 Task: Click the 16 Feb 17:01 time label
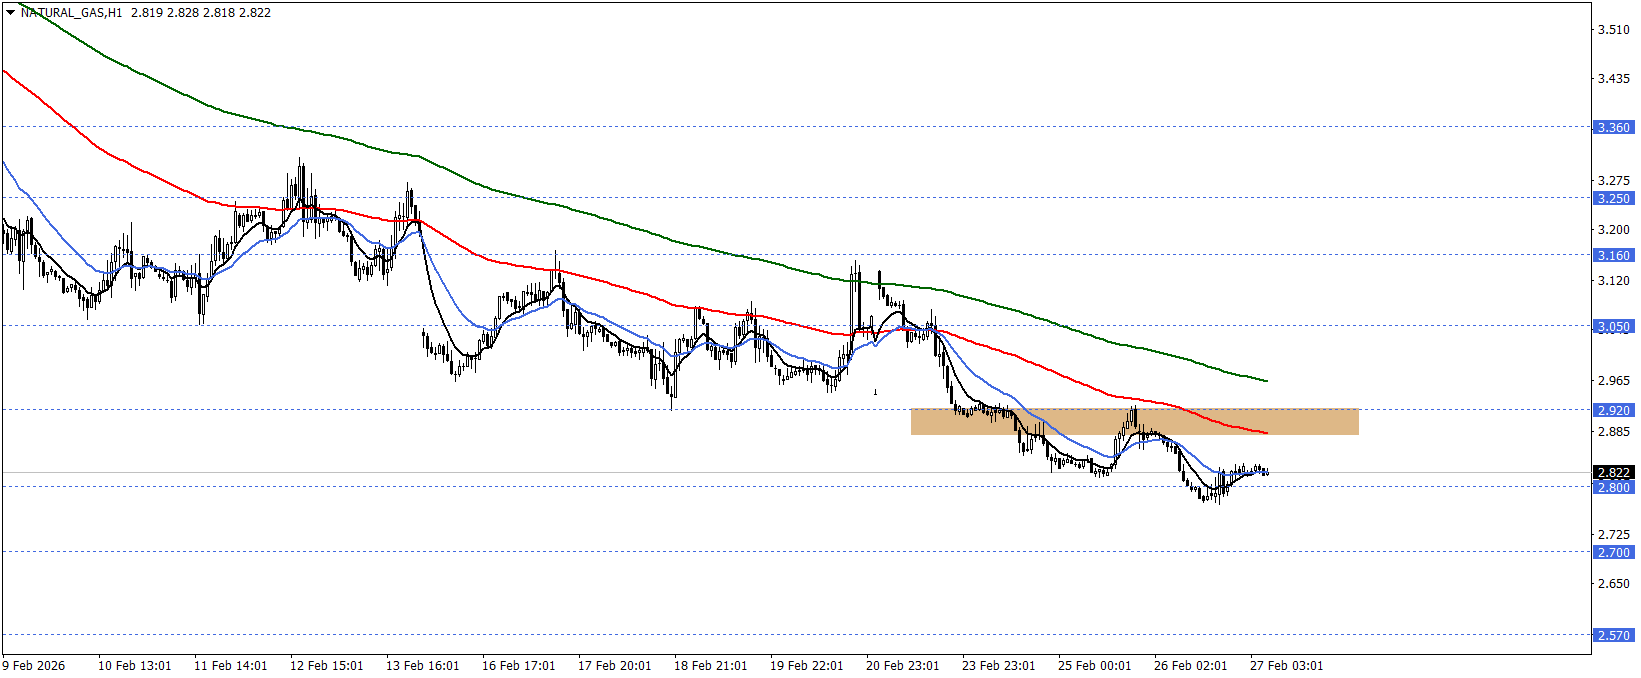coord(518,666)
